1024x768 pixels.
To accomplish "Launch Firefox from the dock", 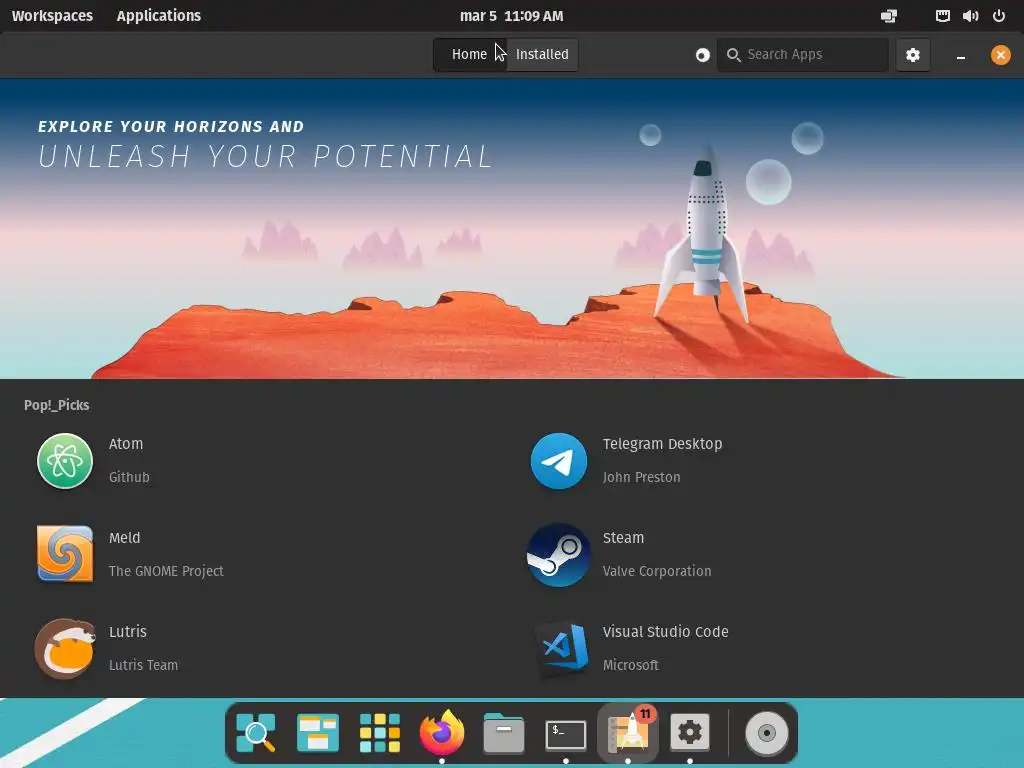I will click(441, 732).
